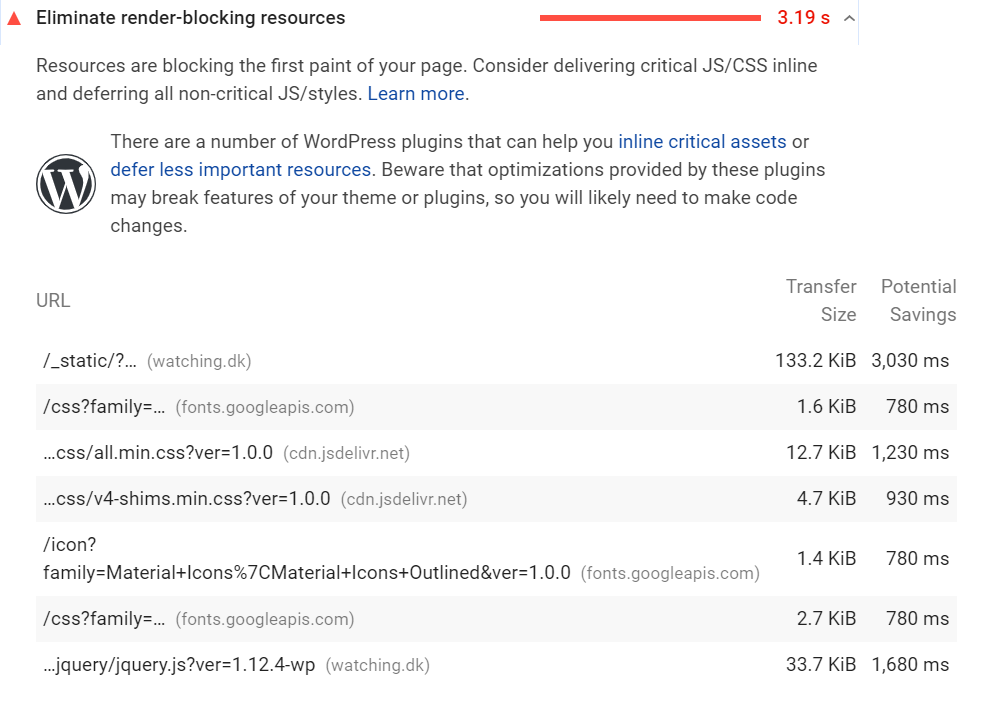Click the v4-shims.min.css?ver=1.0.0 URL
Viewport: 999px width, 702px height.
pos(187,499)
